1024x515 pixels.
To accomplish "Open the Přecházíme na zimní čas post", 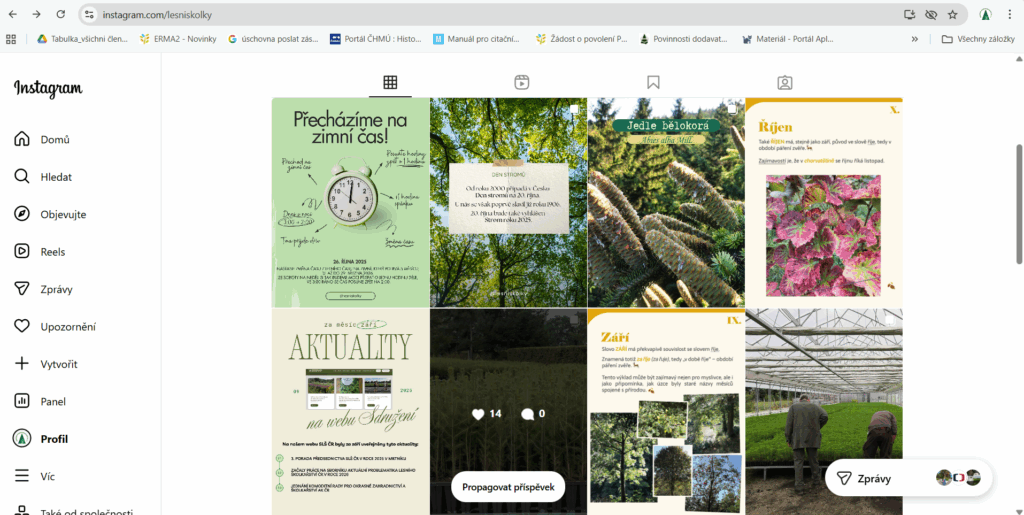I will point(350,202).
